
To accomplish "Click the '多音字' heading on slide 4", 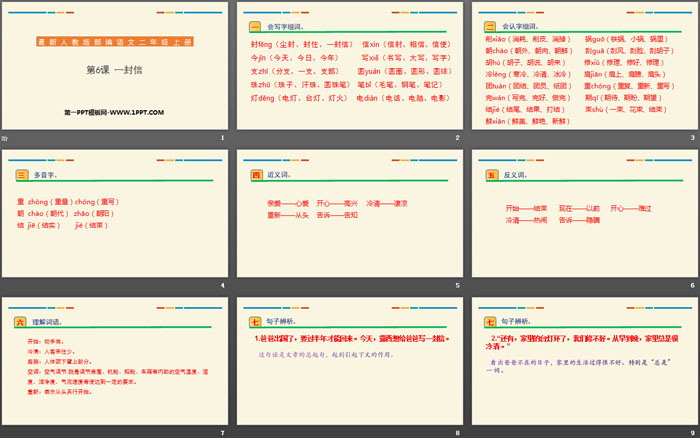I will (46, 174).
